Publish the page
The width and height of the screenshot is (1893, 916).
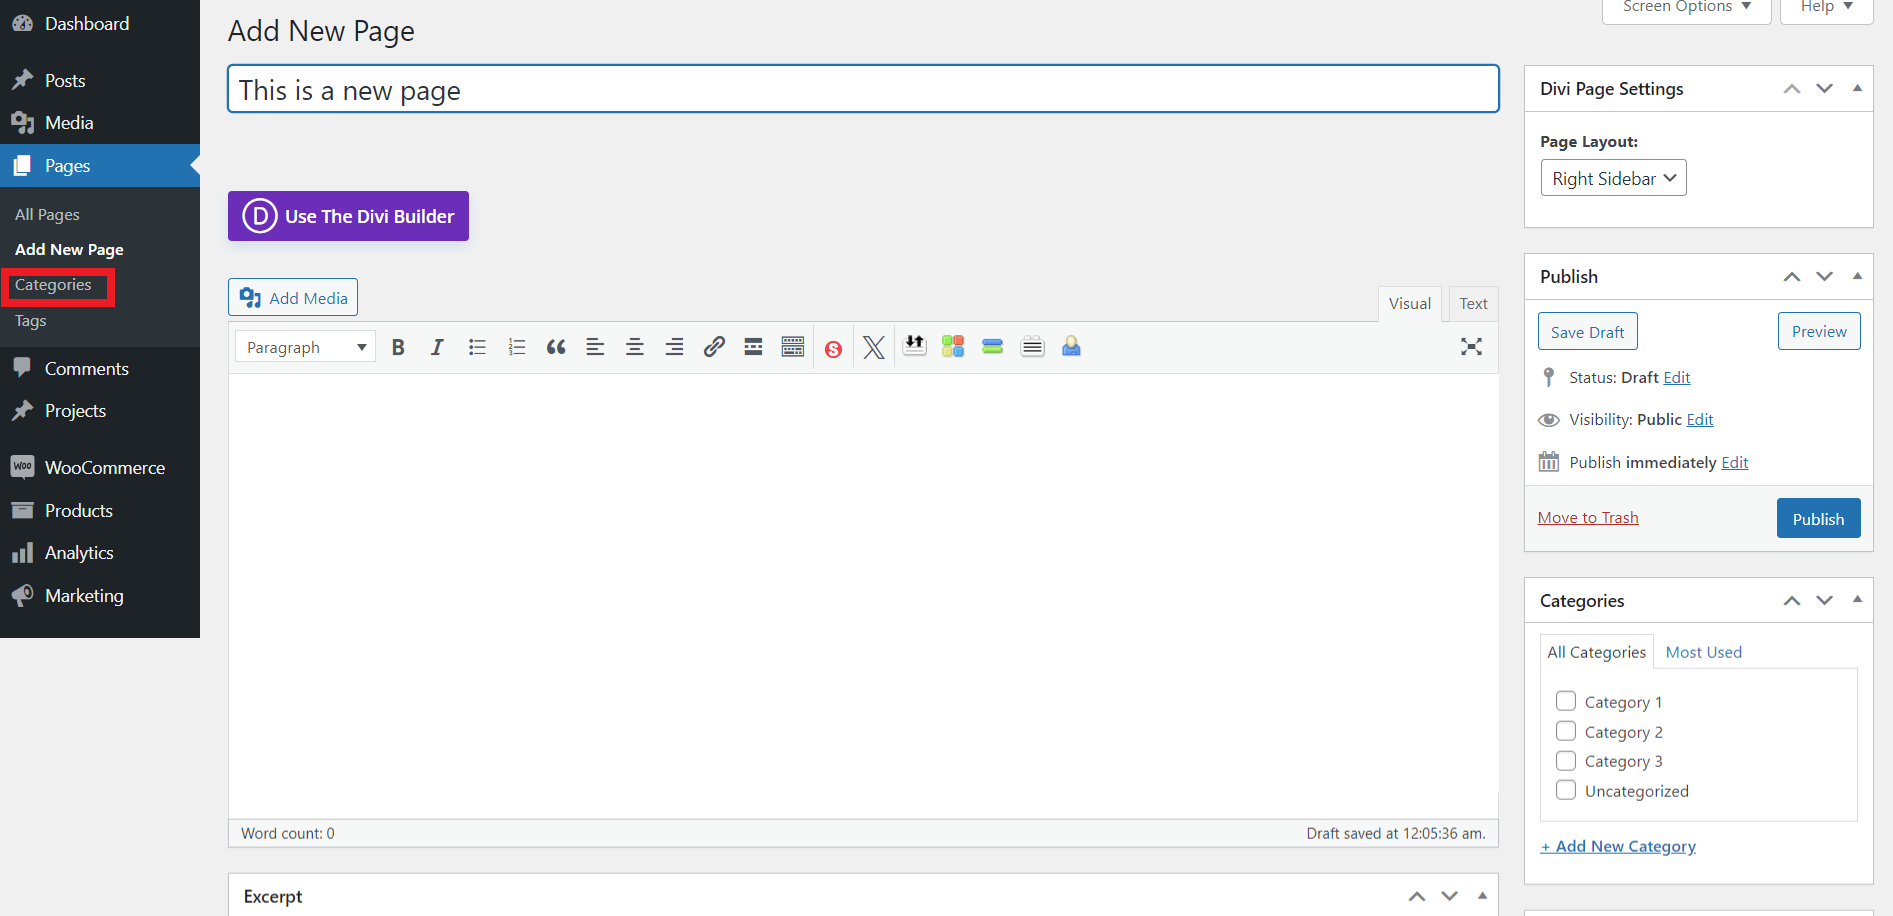(1818, 518)
